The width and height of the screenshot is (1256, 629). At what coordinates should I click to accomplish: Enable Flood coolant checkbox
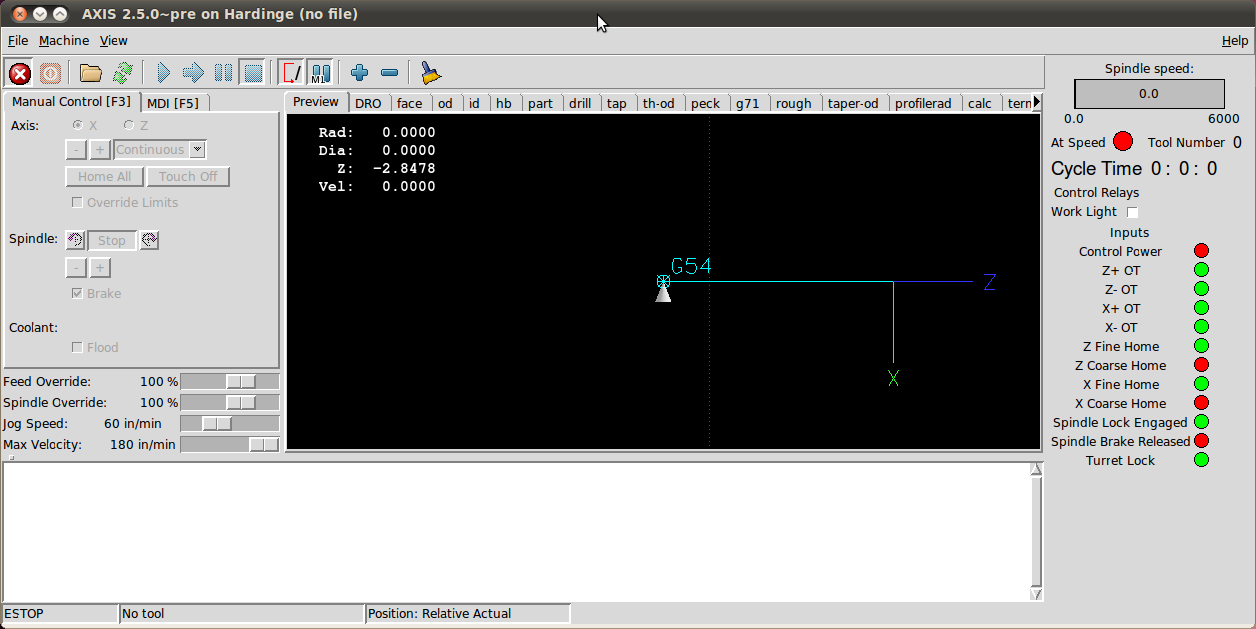click(78, 347)
